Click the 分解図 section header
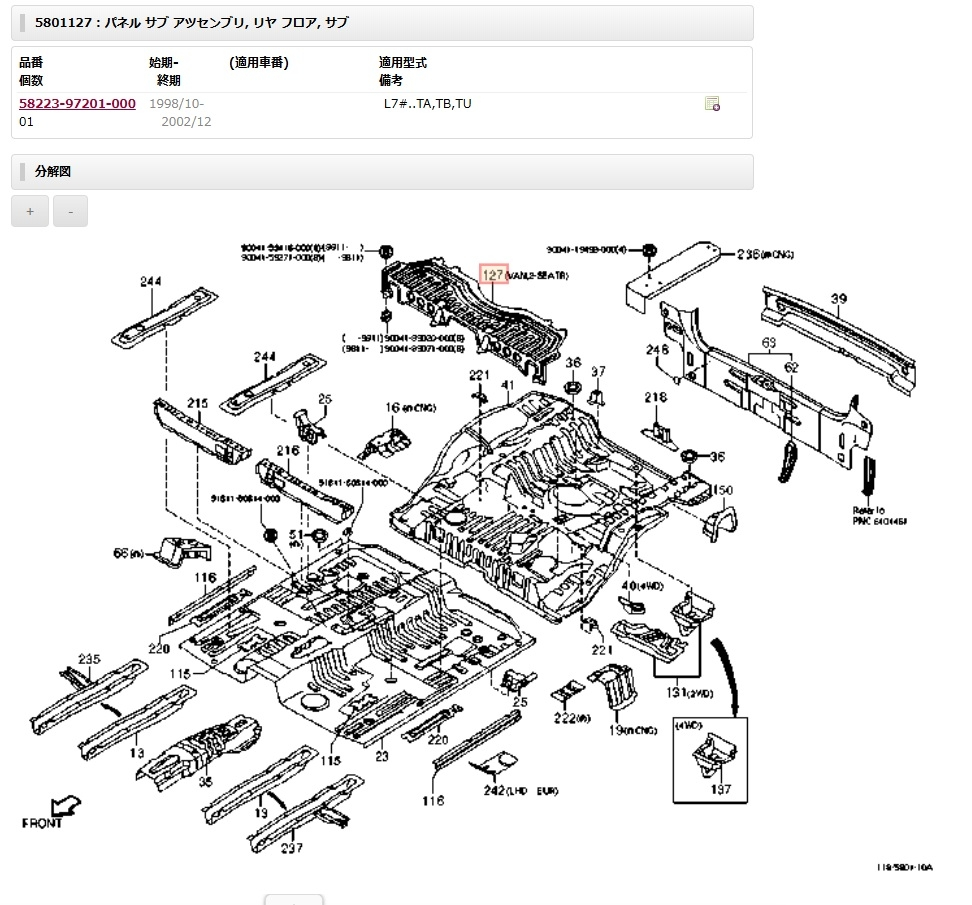Screen dimensions: 972x905 pyautogui.click(x=53, y=172)
